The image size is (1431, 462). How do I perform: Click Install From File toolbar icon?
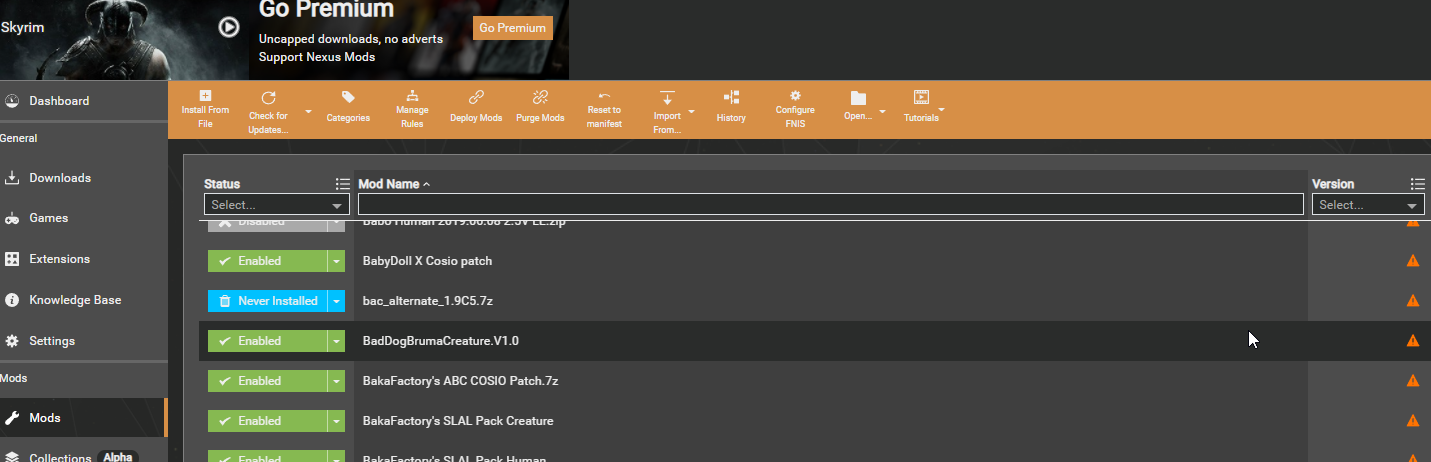205,96
